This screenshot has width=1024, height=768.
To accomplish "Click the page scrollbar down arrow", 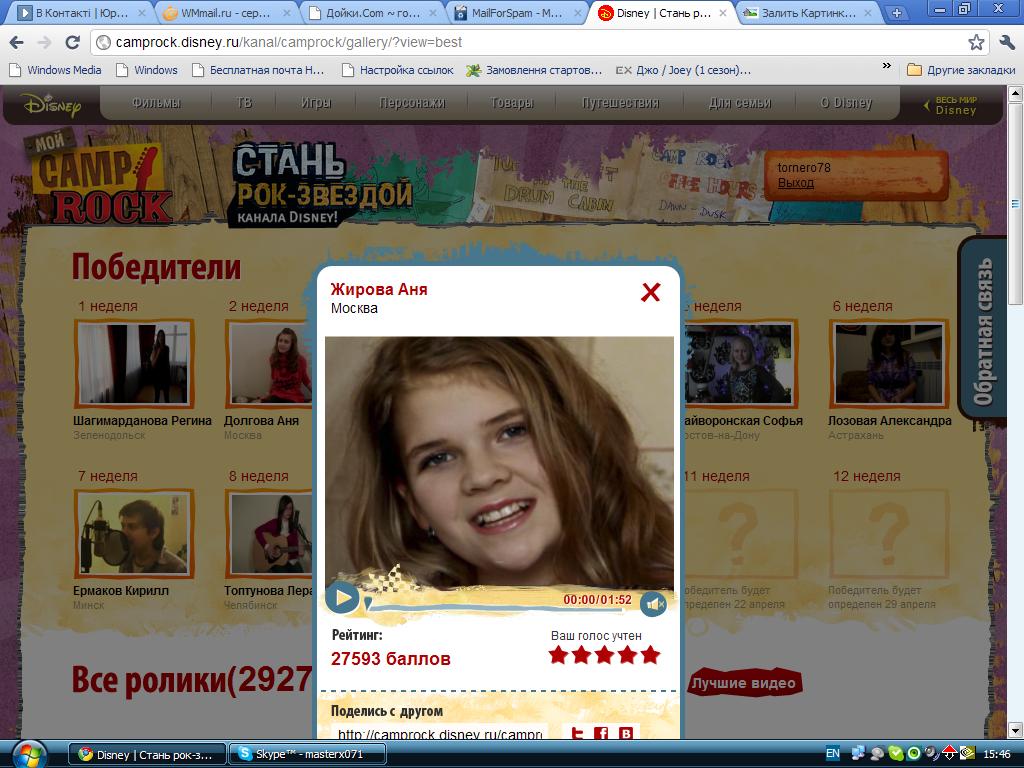I will click(x=1016, y=730).
